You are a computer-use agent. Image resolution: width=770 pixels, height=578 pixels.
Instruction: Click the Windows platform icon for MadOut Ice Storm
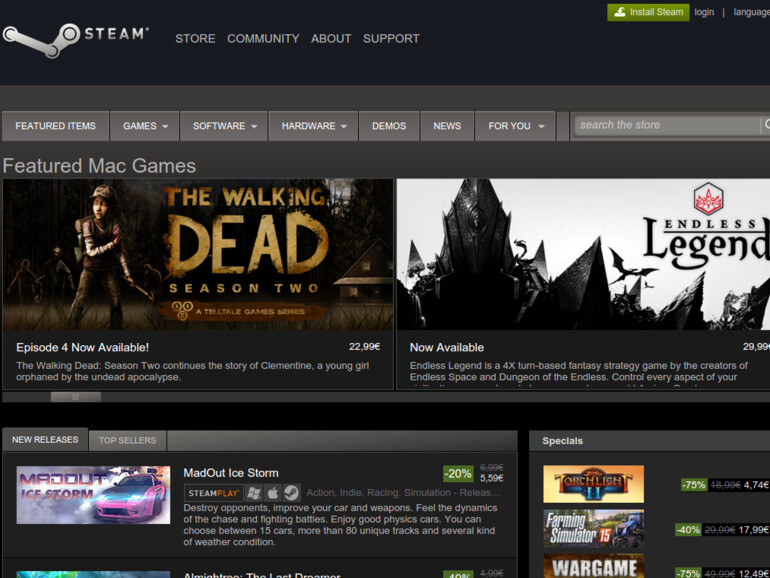254,493
